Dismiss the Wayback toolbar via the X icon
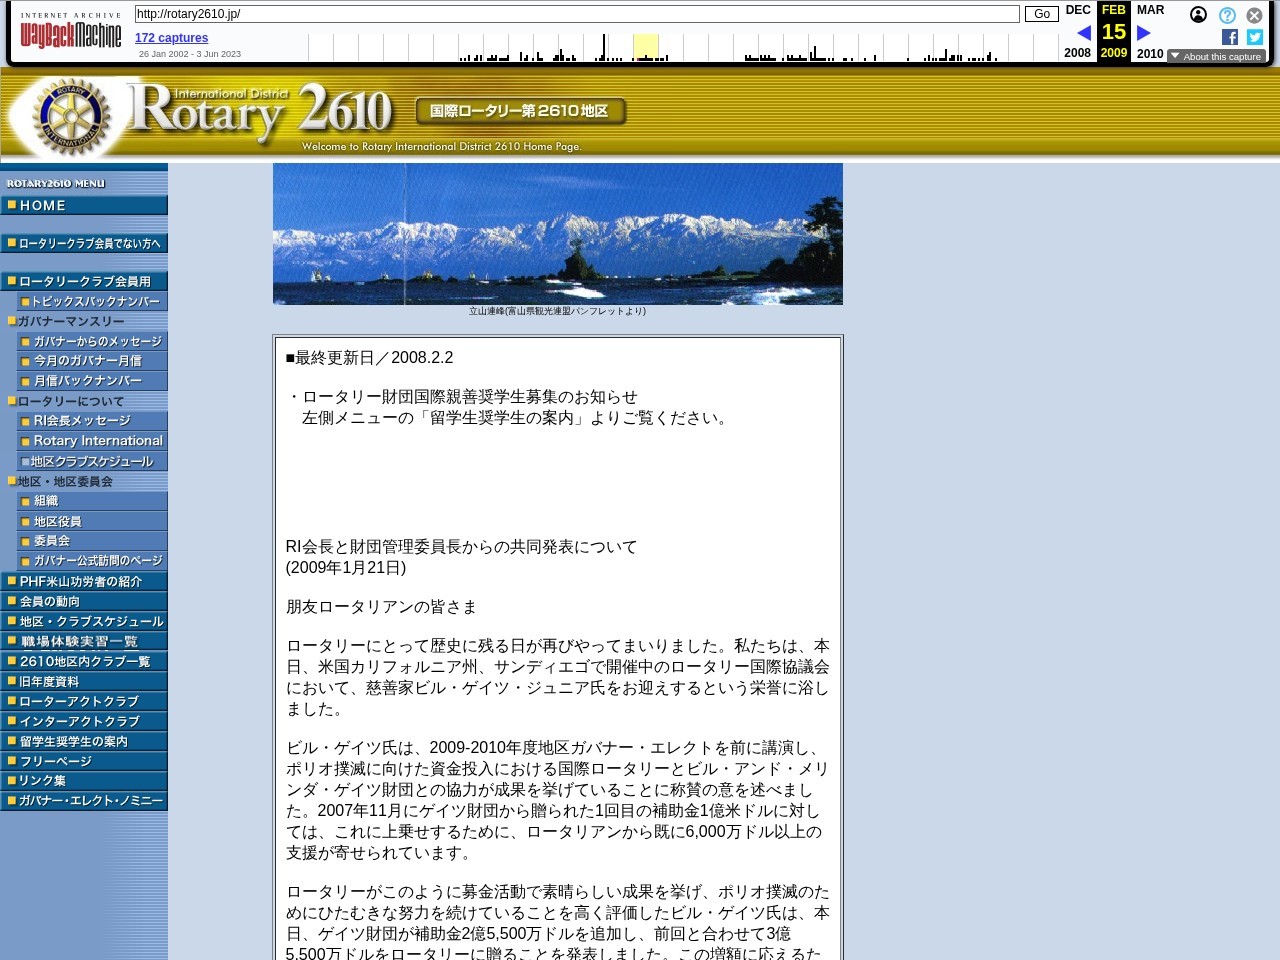The height and width of the screenshot is (960, 1280). coord(1254,15)
